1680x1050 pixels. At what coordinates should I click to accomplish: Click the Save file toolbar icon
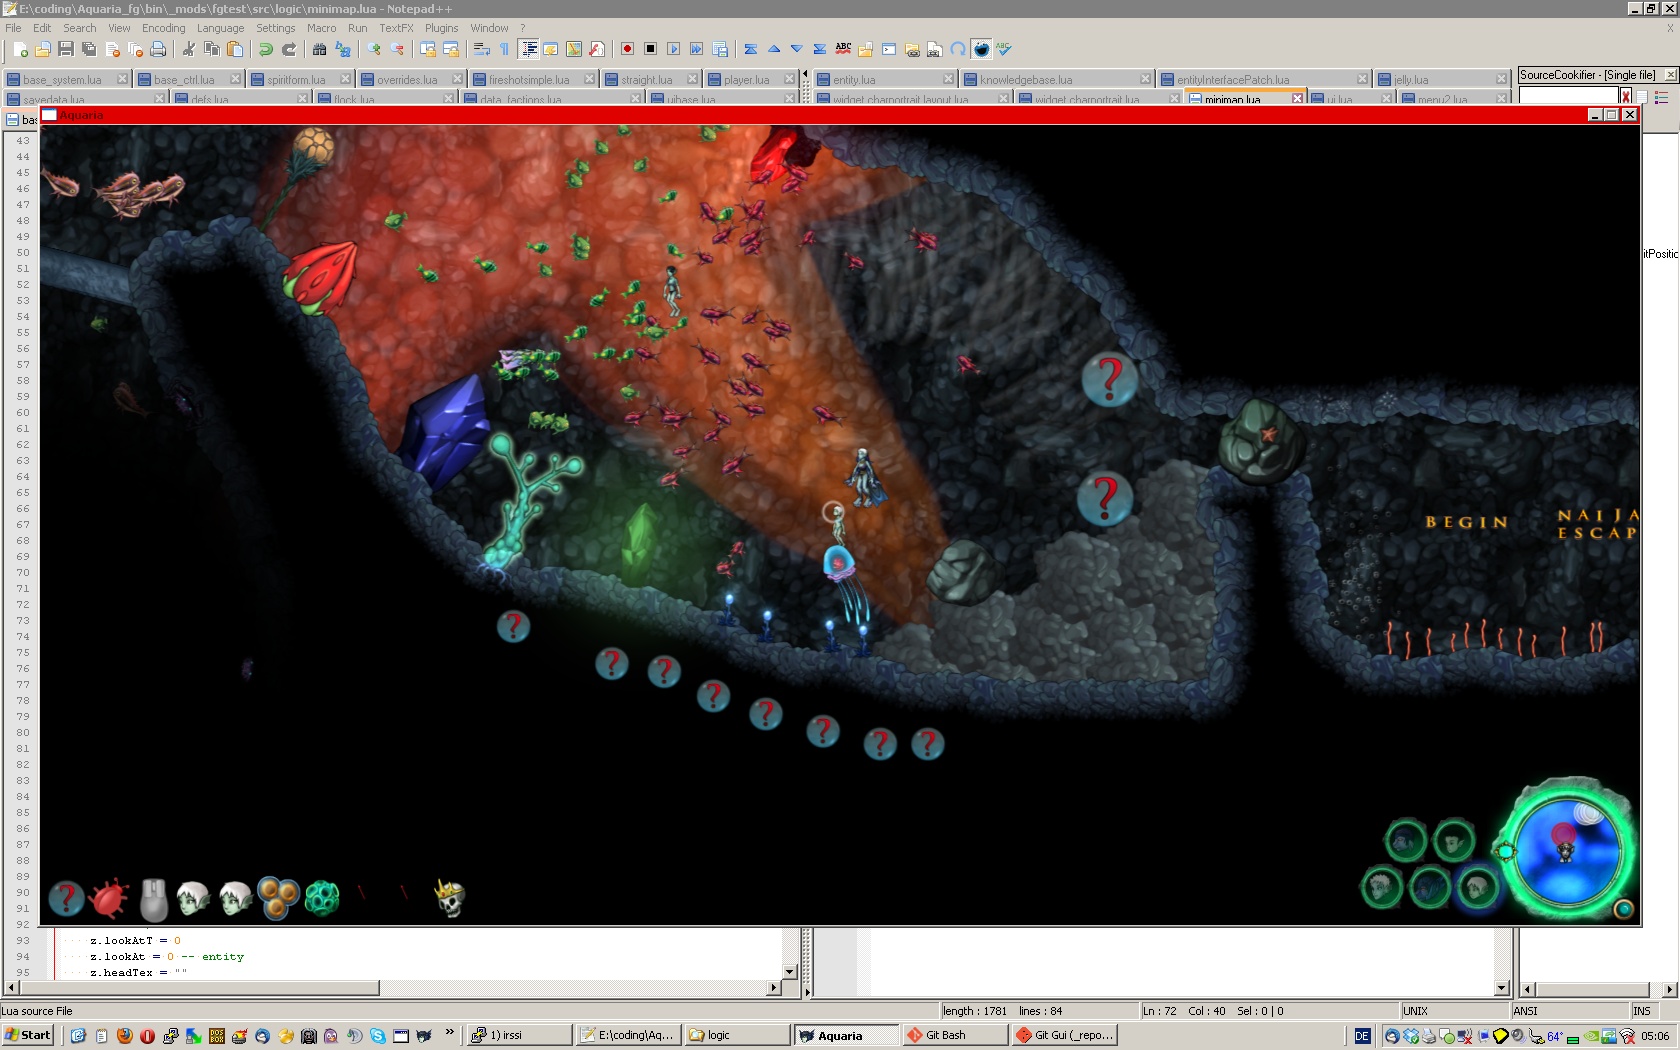(66, 49)
